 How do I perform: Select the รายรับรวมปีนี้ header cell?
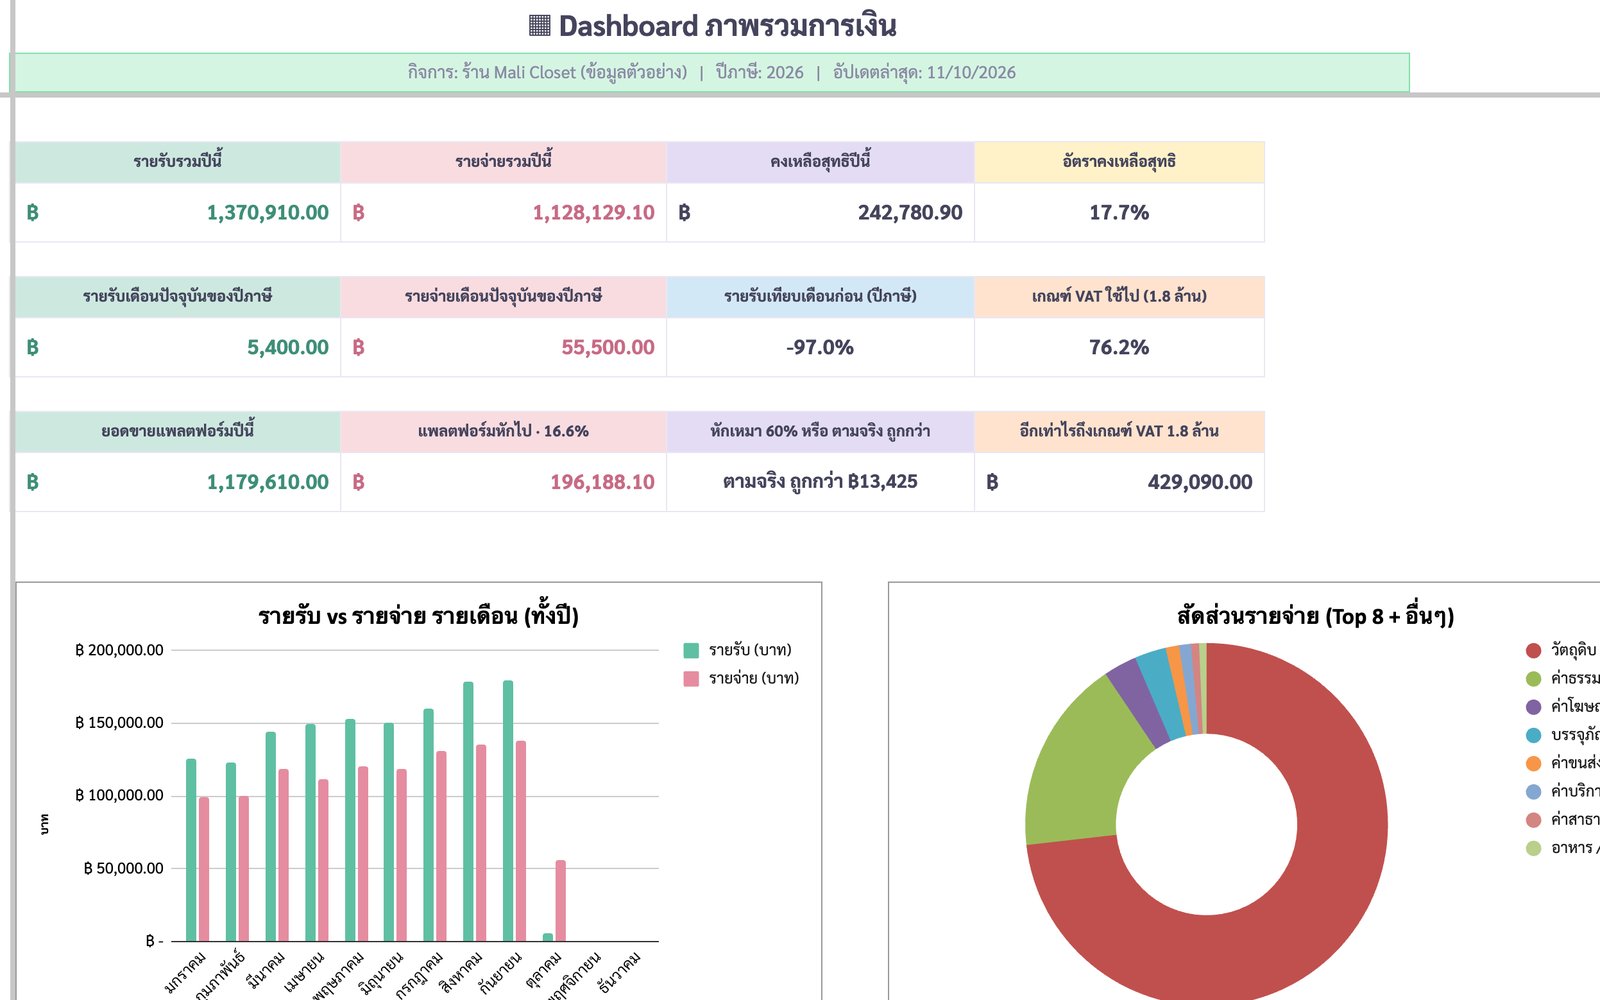pos(177,162)
